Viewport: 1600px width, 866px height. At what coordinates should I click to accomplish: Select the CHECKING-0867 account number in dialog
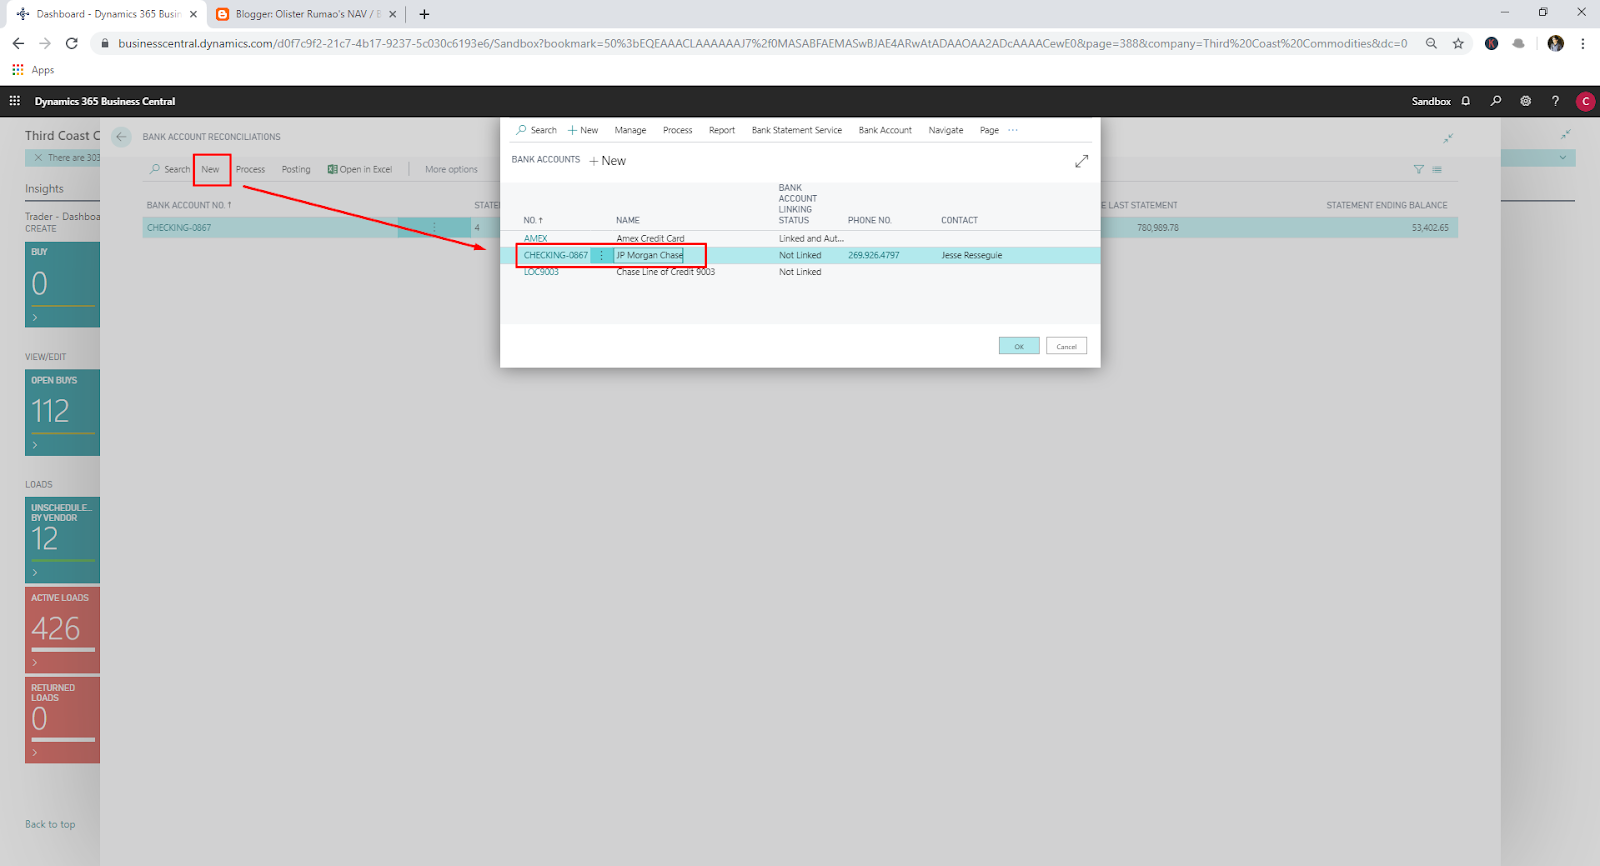pos(556,255)
